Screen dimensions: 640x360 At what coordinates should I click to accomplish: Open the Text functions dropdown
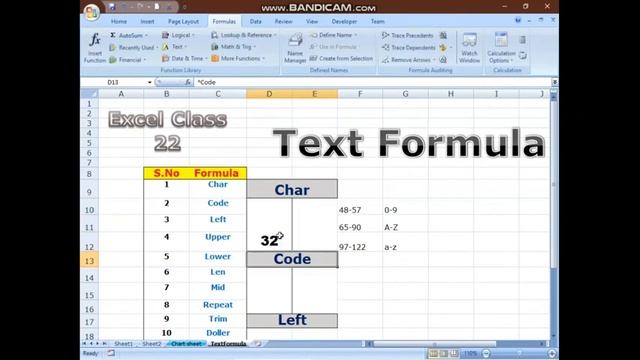(x=174, y=47)
